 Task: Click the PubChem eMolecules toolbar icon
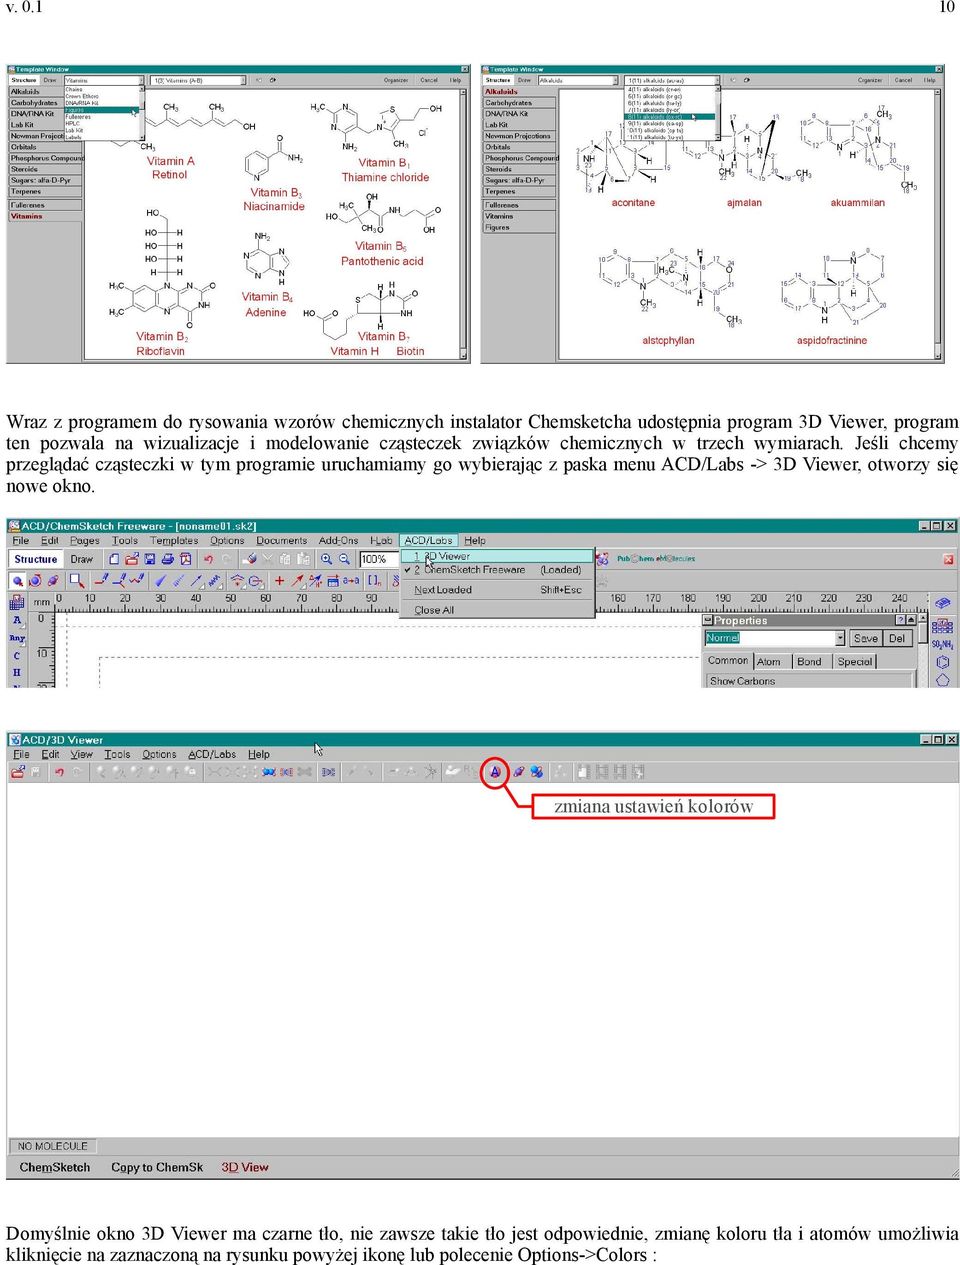tap(655, 559)
